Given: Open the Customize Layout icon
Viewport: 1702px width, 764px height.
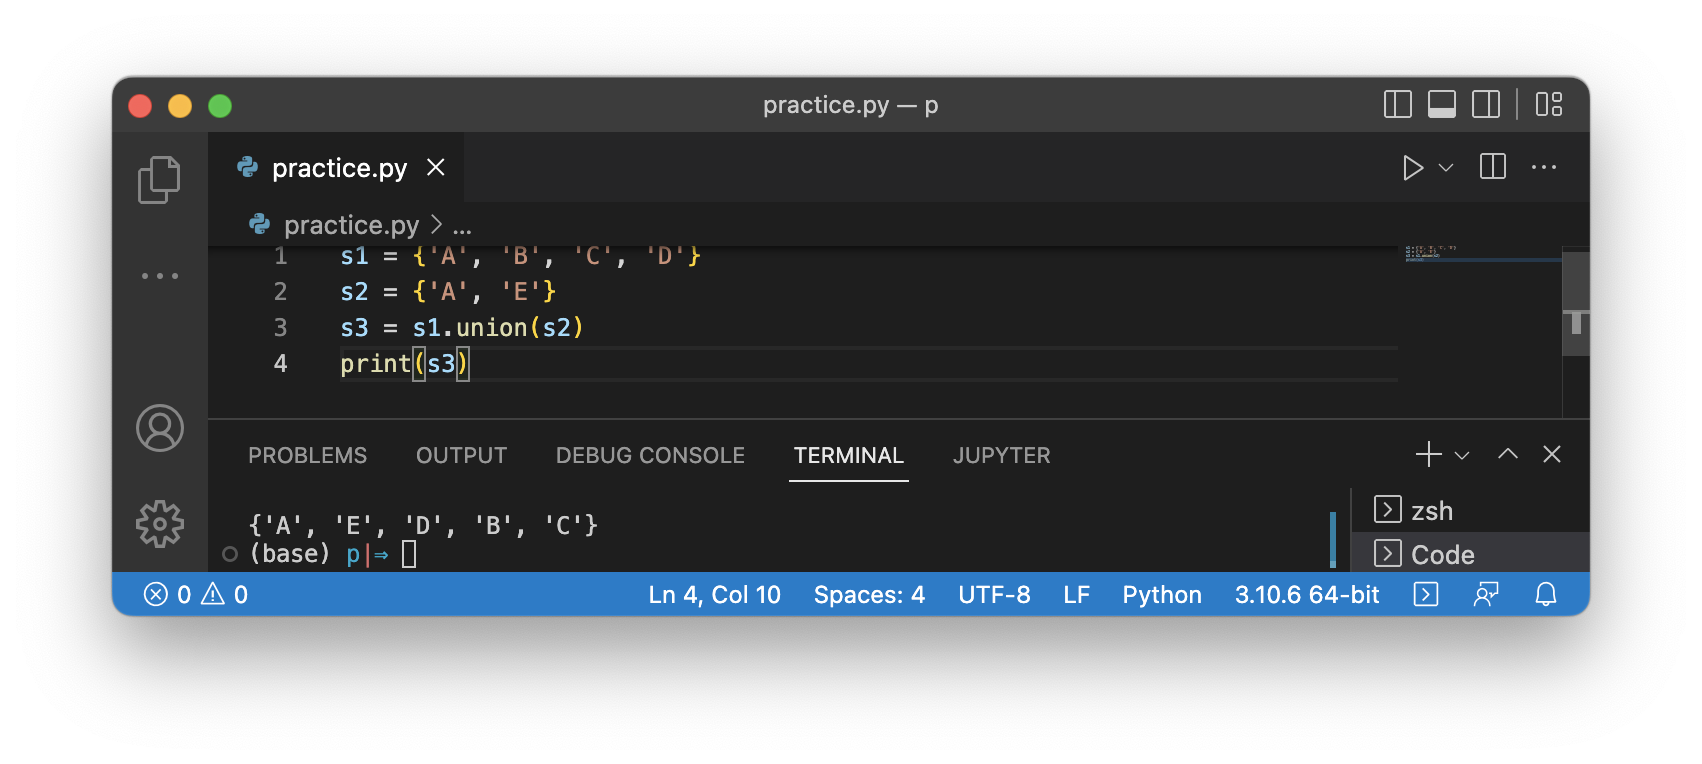Looking at the screenshot, I should tap(1549, 104).
